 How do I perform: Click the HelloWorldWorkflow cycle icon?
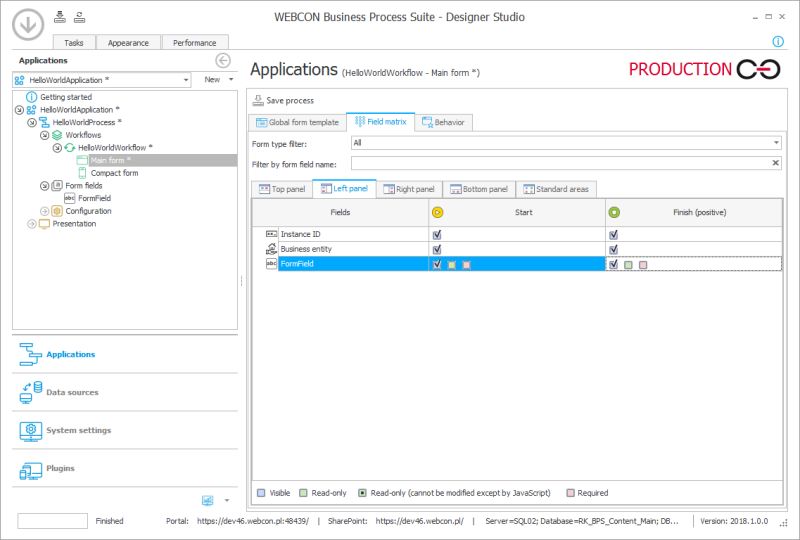point(70,148)
